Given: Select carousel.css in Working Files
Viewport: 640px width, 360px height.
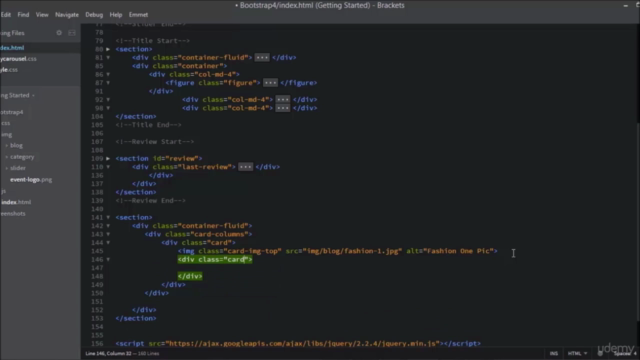Looking at the screenshot, I should point(18,59).
